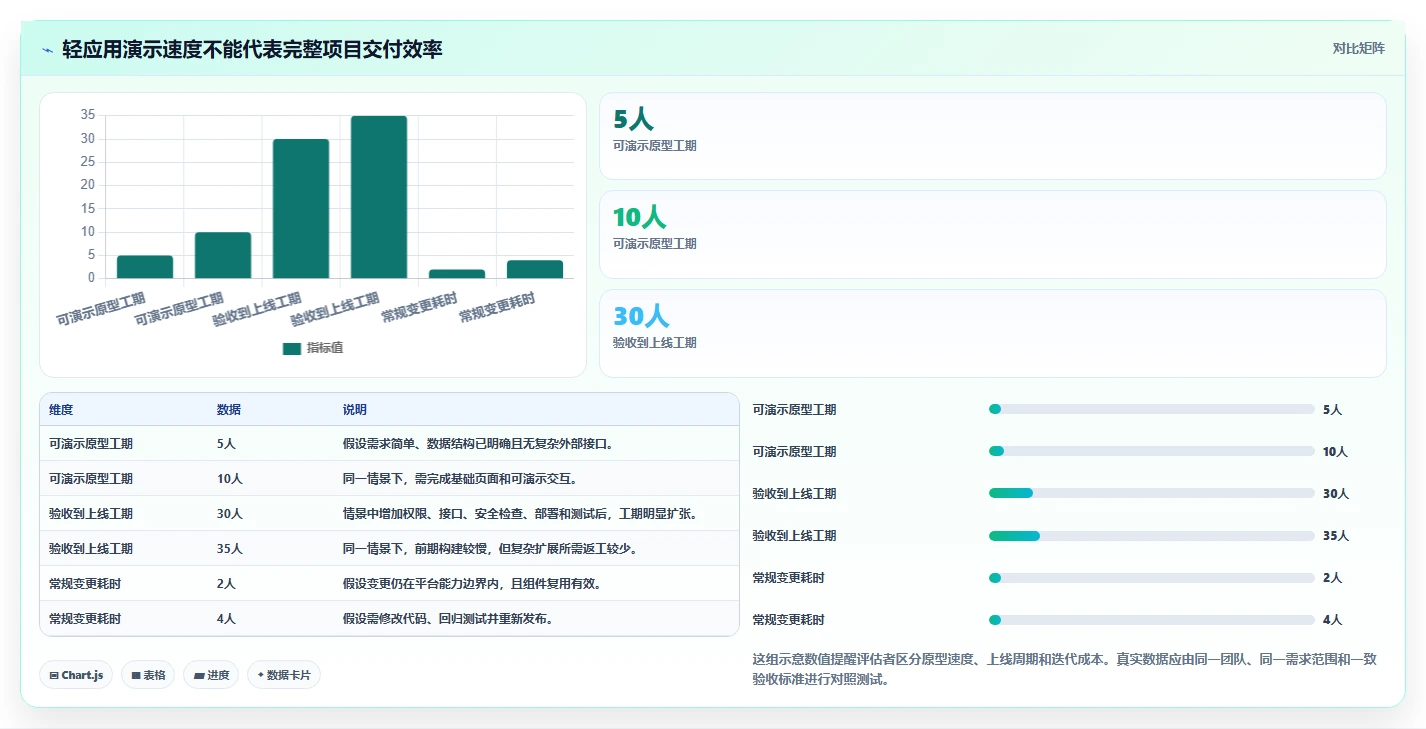Image resolution: width=1426 pixels, height=729 pixels.
Task: Click the description about 前期构建较慢
Action: (x=490, y=549)
